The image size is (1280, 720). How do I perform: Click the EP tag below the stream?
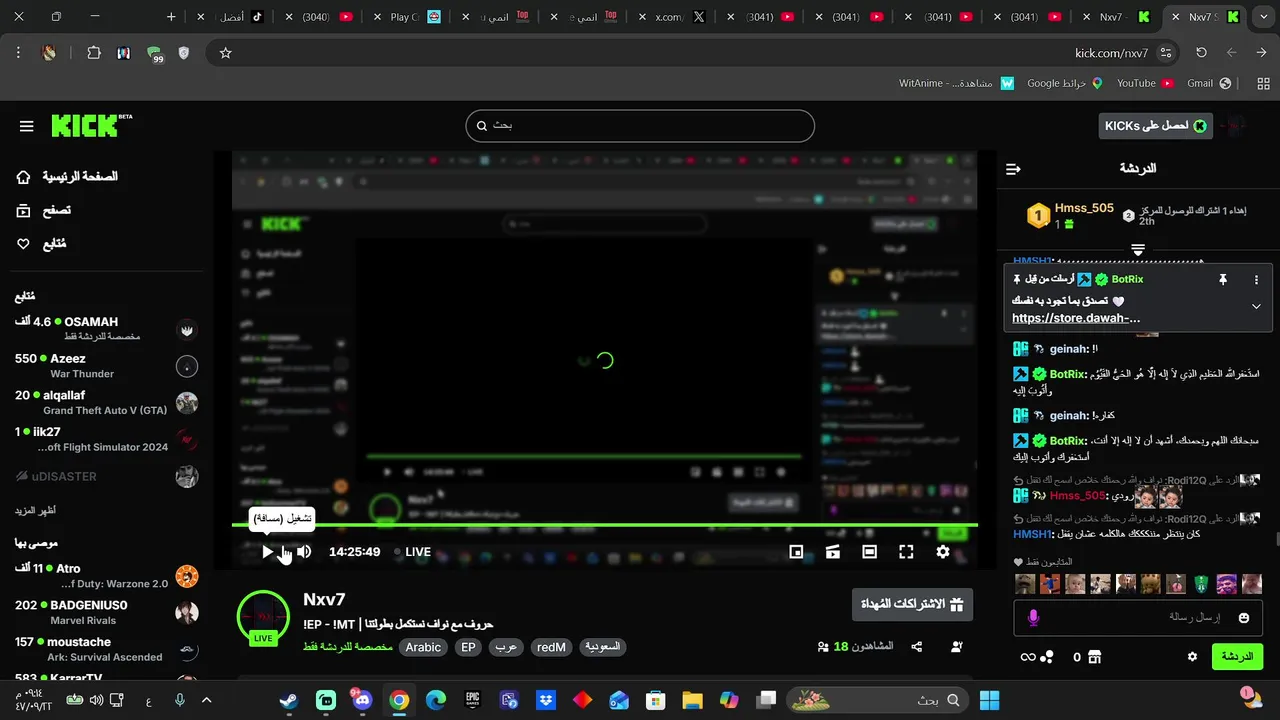468,647
